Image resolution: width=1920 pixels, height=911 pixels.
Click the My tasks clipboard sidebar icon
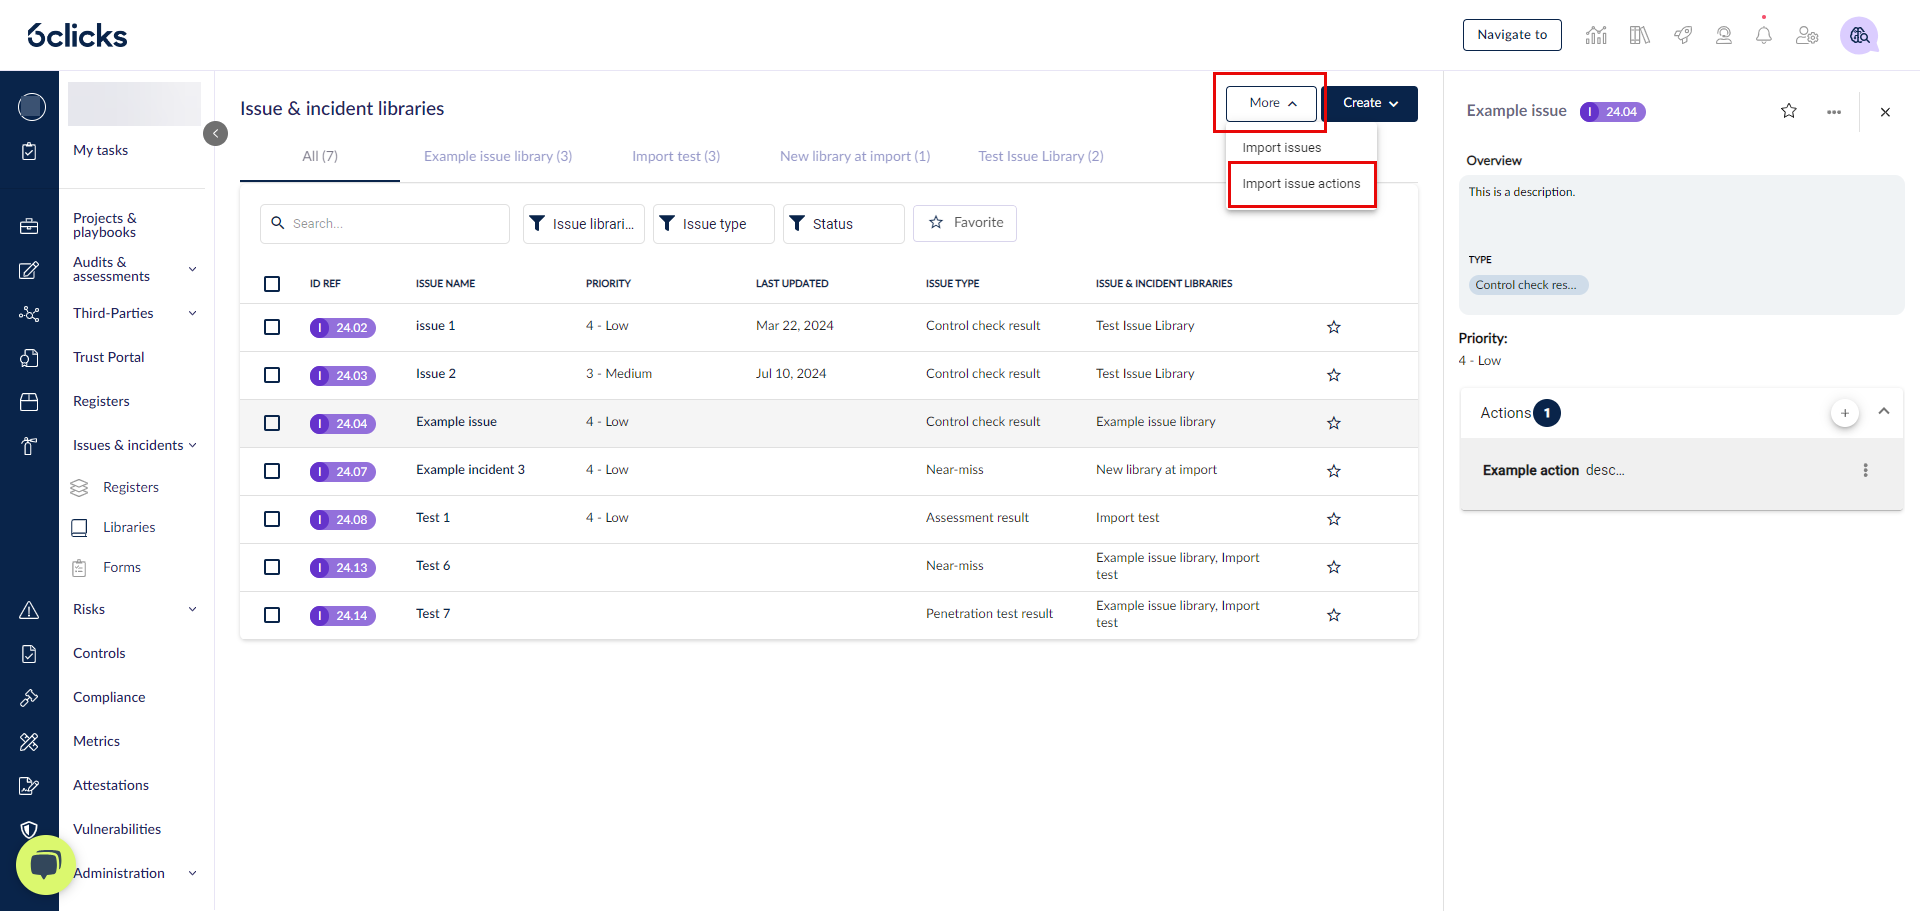click(29, 151)
